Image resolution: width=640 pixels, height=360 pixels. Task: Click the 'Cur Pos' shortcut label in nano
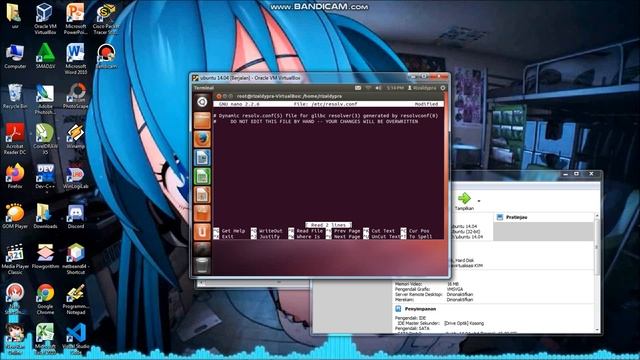tap(419, 231)
